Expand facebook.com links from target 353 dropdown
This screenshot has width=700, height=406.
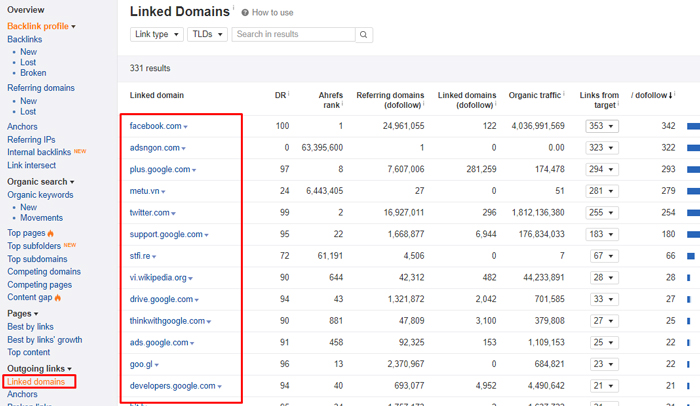(602, 126)
